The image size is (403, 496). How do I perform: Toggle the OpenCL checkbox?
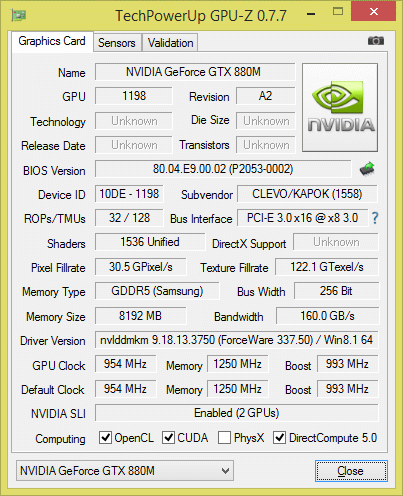(105, 437)
